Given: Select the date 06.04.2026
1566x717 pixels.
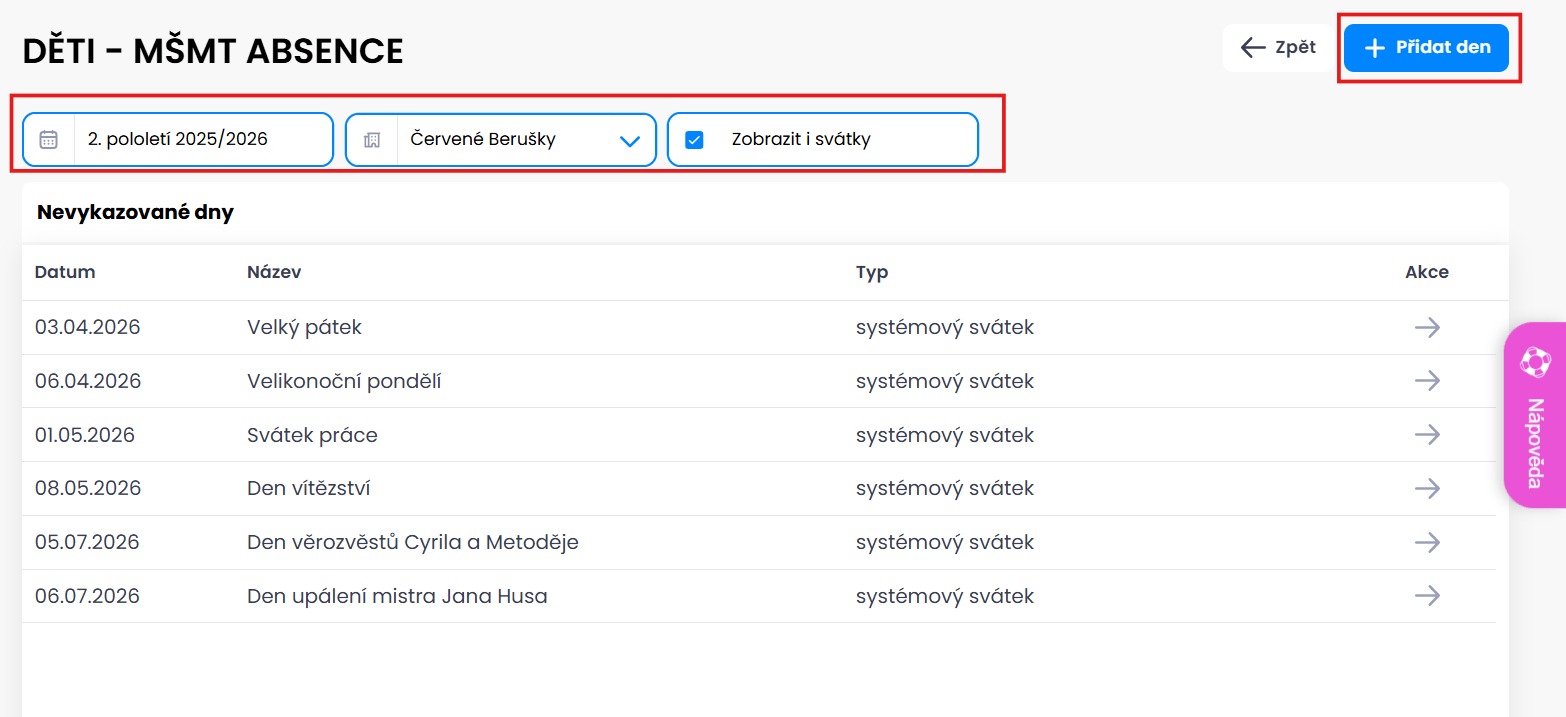Looking at the screenshot, I should tap(88, 381).
